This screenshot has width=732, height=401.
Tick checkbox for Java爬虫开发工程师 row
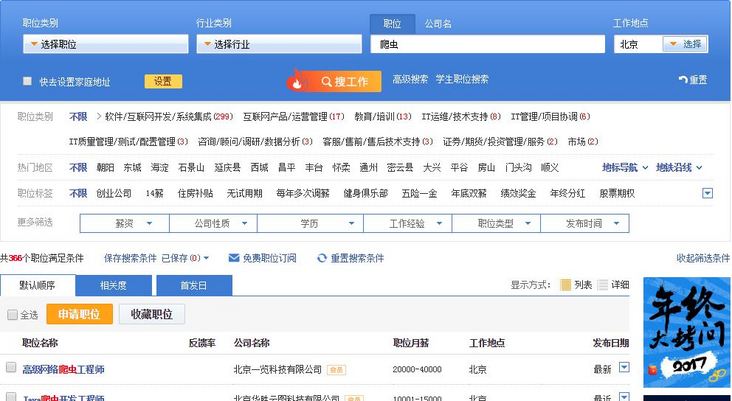(11, 396)
